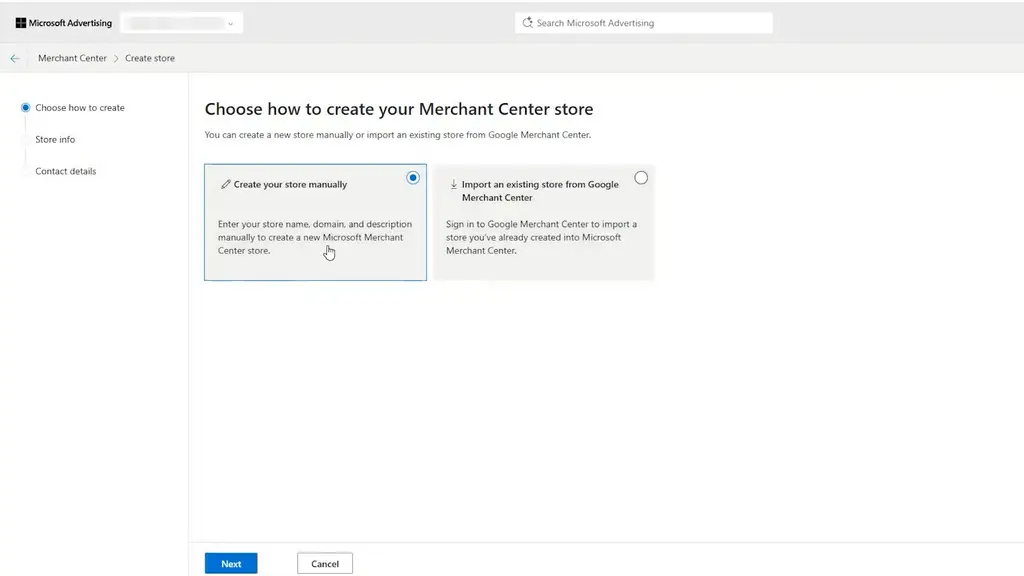
Task: Open Choose how to create step
Action: (x=80, y=108)
